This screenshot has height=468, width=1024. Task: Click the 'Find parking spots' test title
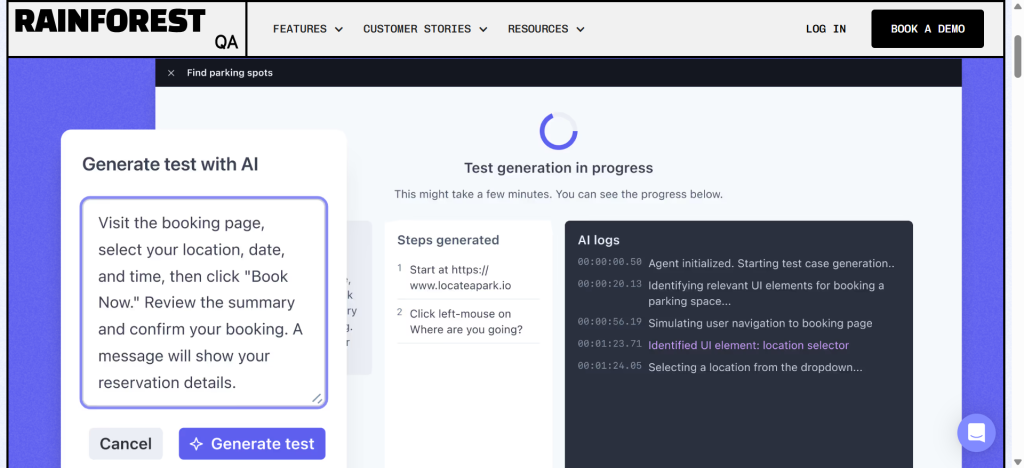230,73
